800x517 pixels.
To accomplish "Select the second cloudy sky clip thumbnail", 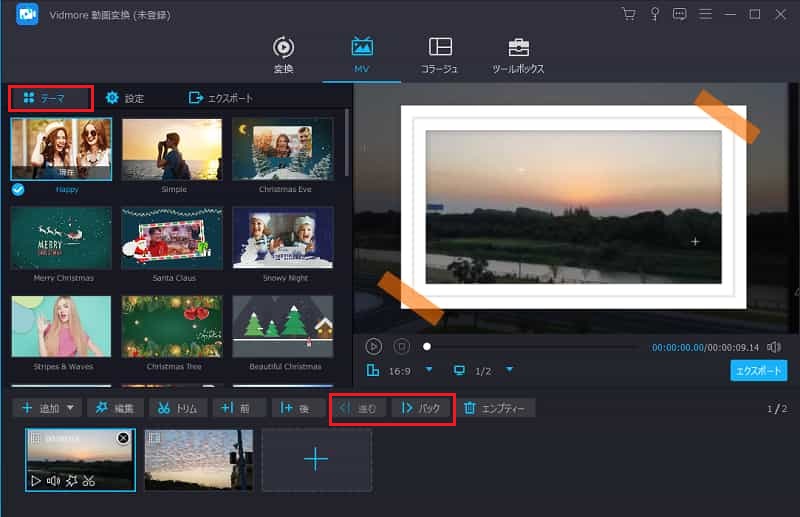I will point(199,460).
